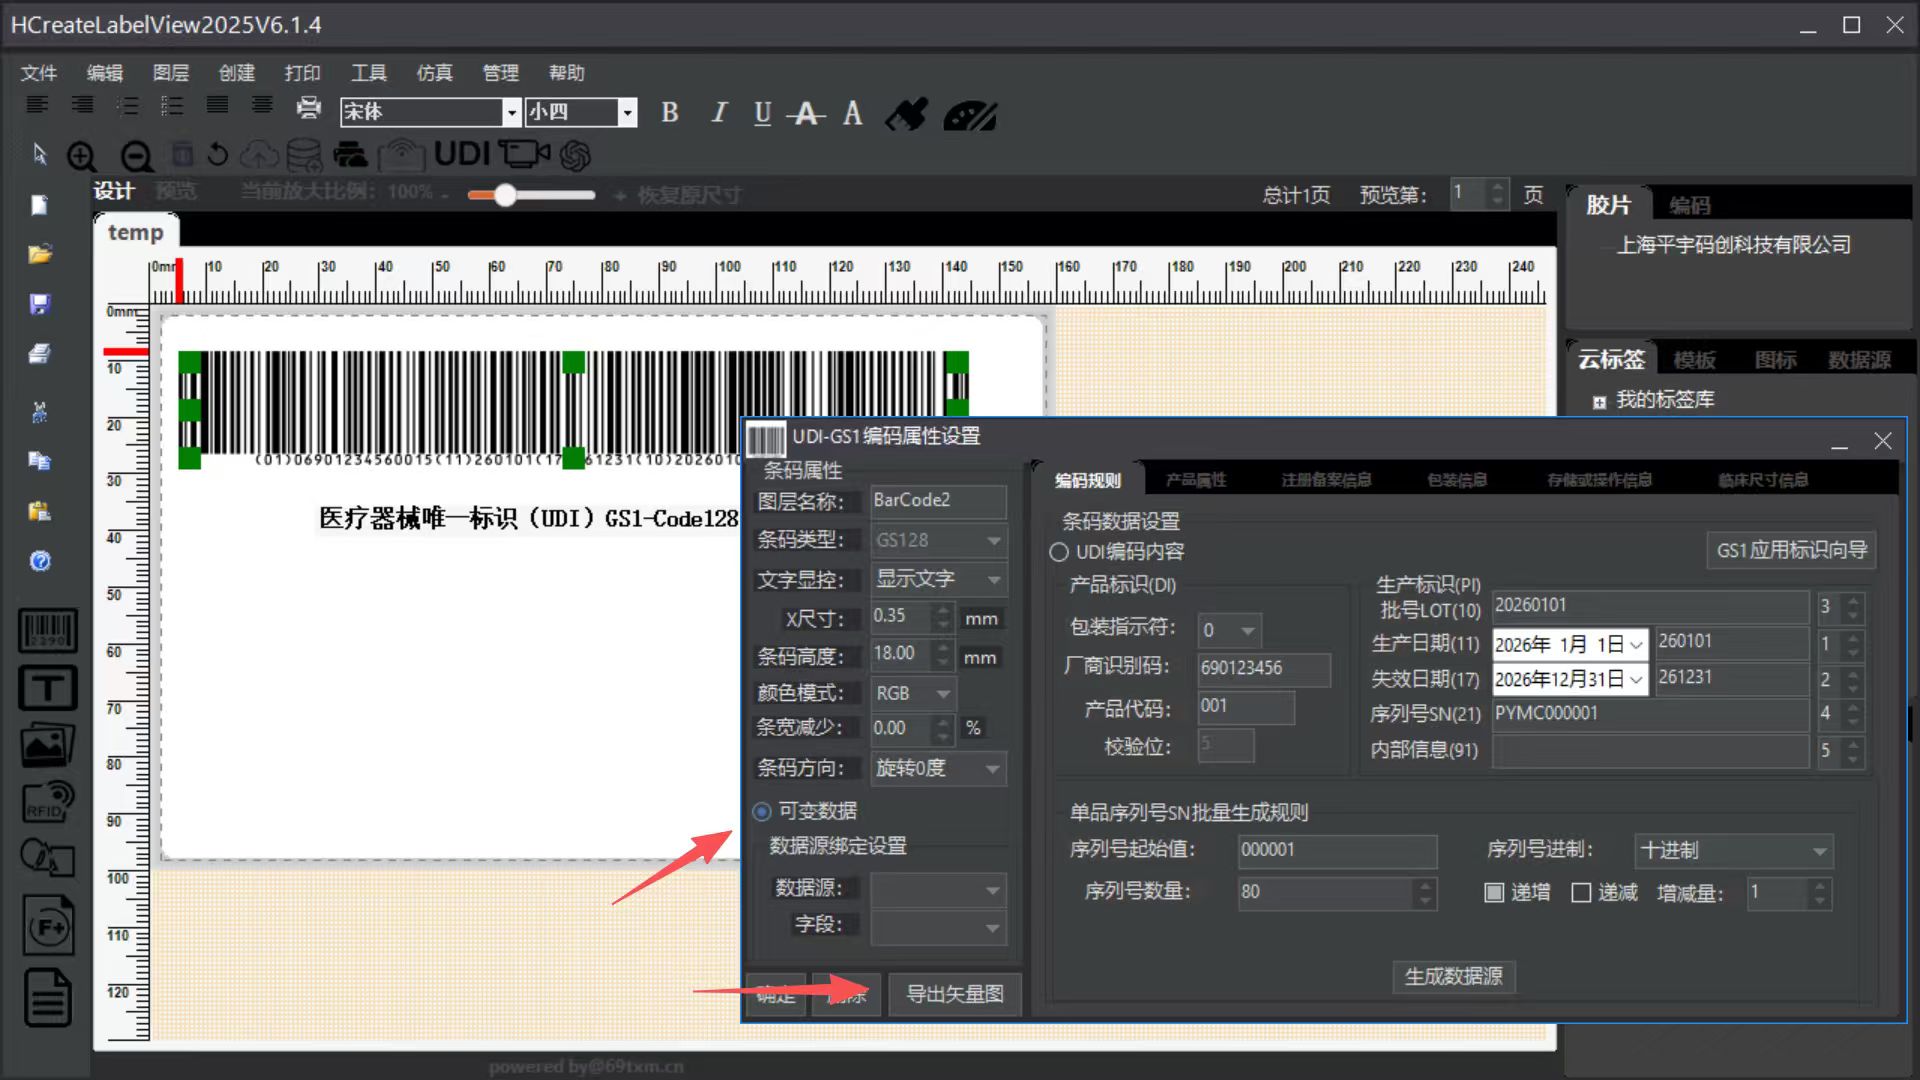Click the save floppy disk icon
This screenshot has height=1080, width=1920.
click(40, 304)
